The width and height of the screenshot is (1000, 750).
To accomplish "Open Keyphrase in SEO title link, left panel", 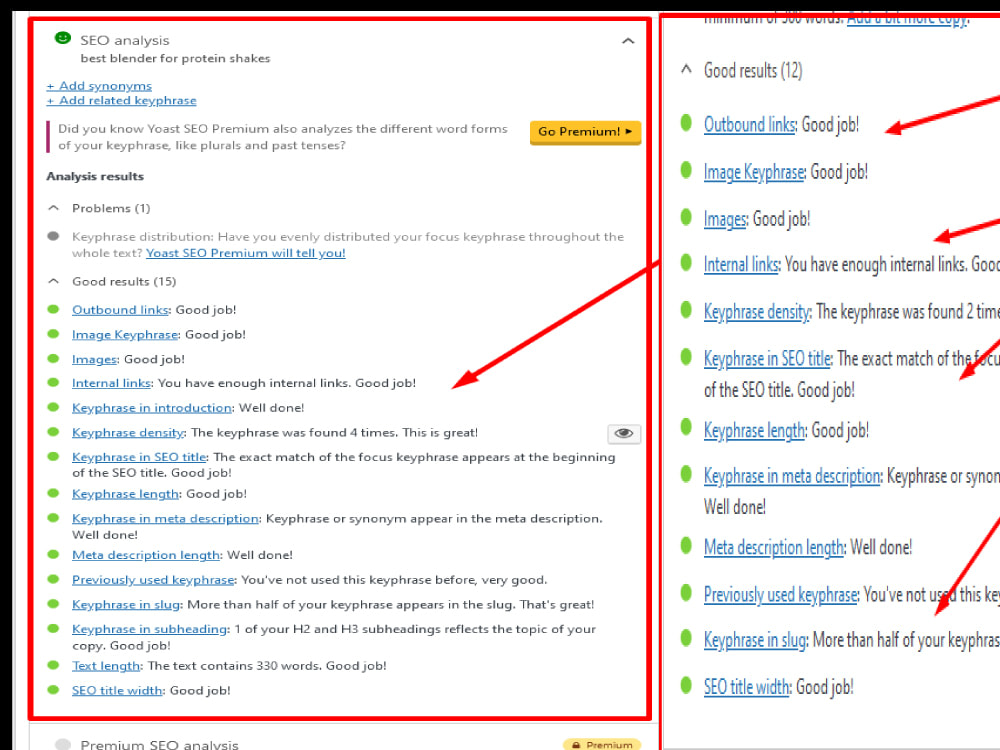I will point(139,457).
